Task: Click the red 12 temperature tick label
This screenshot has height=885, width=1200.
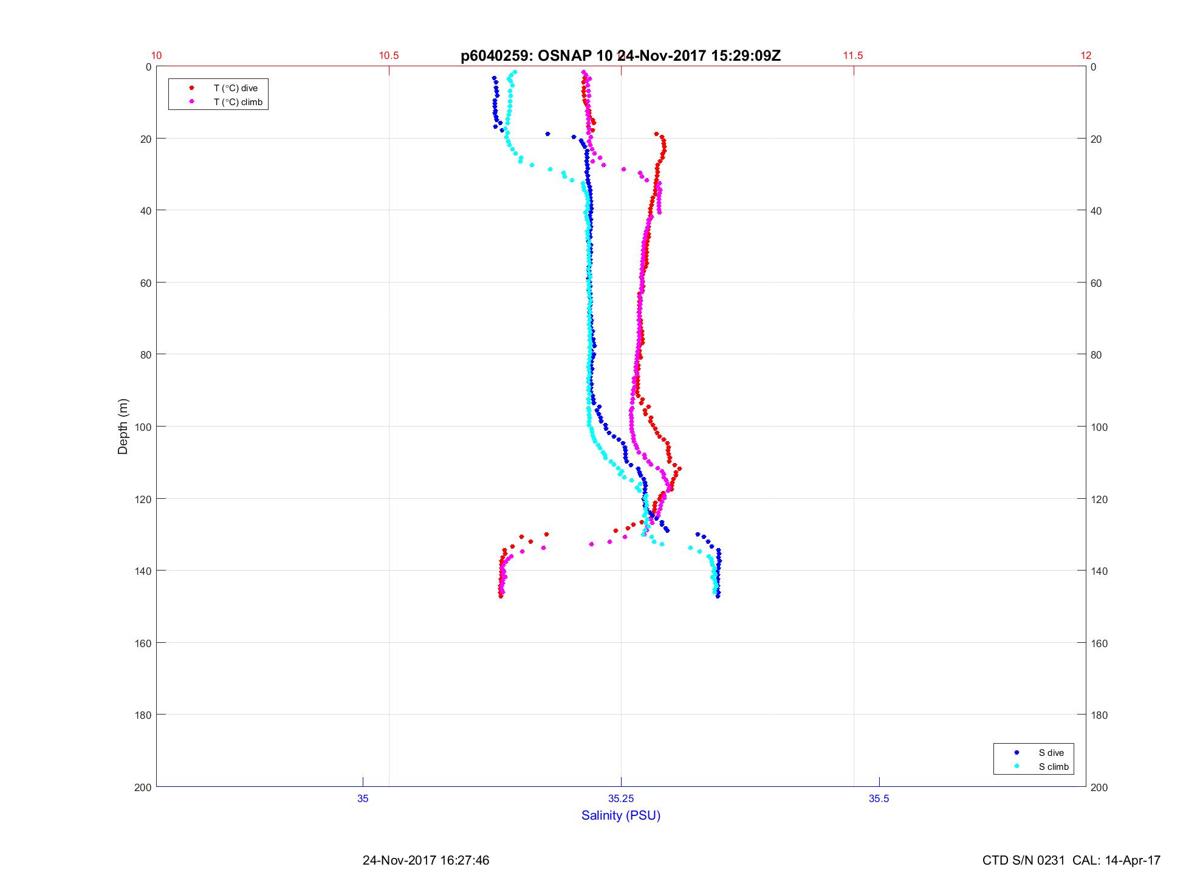Action: 1086,56
